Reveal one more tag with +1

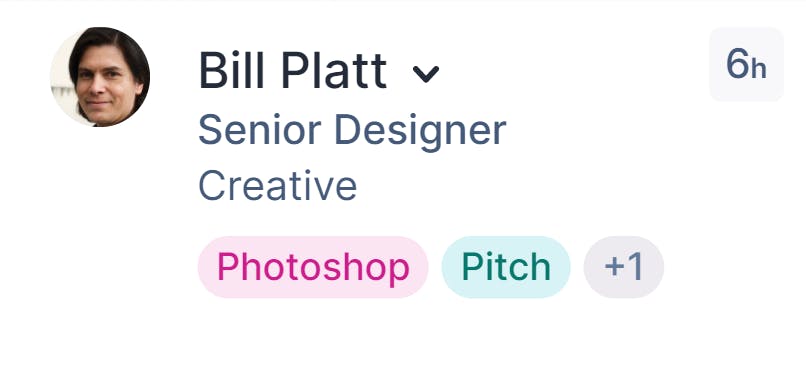click(624, 267)
